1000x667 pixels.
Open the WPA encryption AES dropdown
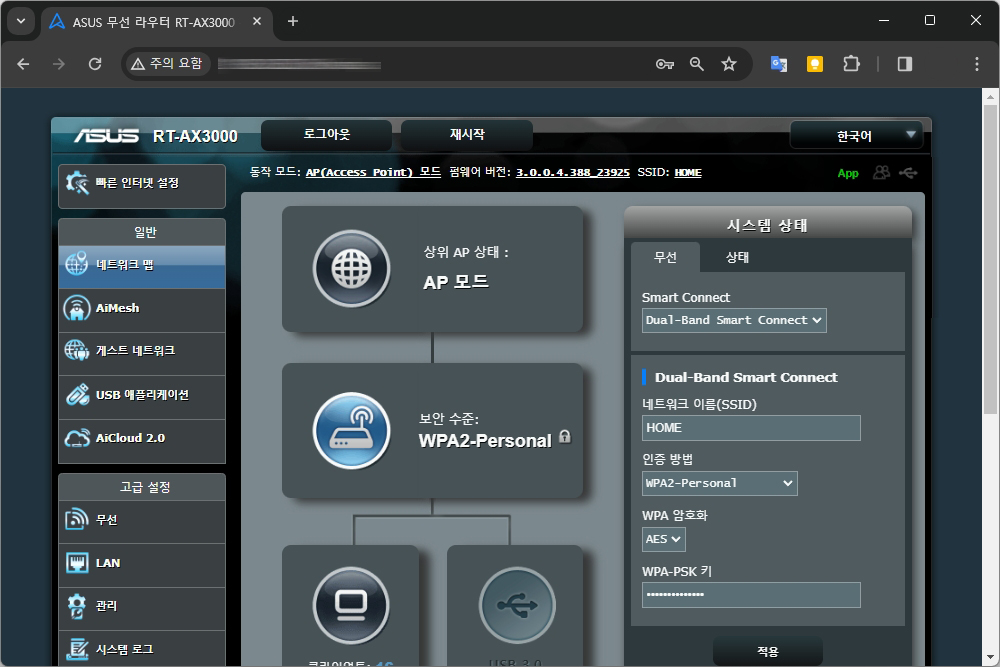663,539
